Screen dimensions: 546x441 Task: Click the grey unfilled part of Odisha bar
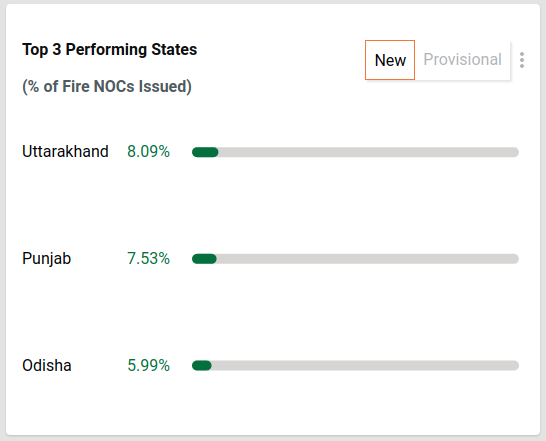(x=365, y=365)
